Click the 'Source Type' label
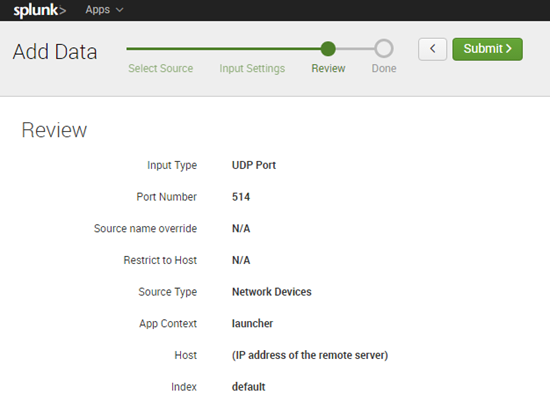The height and width of the screenshot is (417, 550). click(x=168, y=292)
